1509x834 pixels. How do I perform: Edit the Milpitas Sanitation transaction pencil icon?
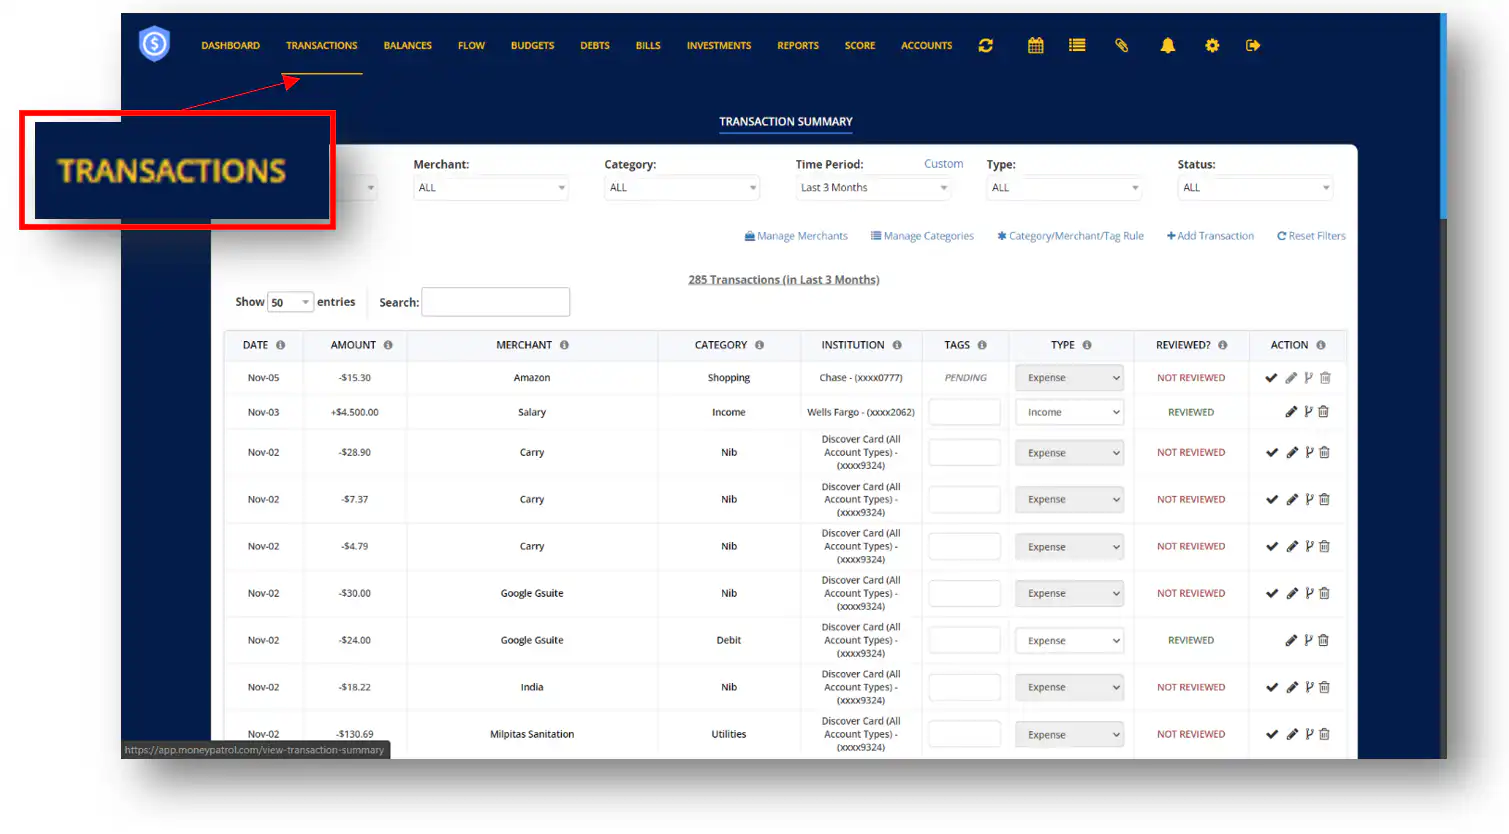[1292, 734]
